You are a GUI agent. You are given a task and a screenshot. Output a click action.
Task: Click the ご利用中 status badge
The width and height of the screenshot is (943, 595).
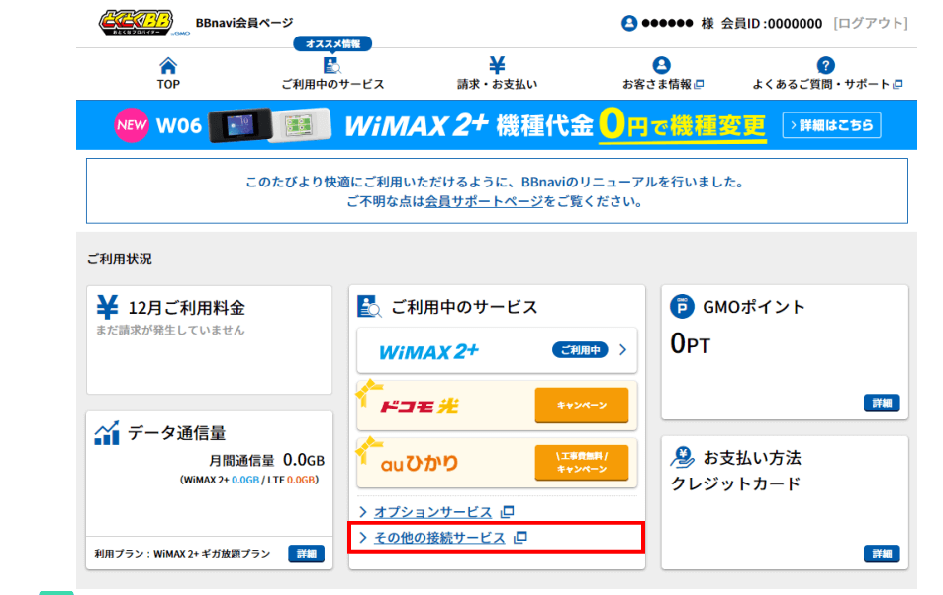(x=580, y=350)
